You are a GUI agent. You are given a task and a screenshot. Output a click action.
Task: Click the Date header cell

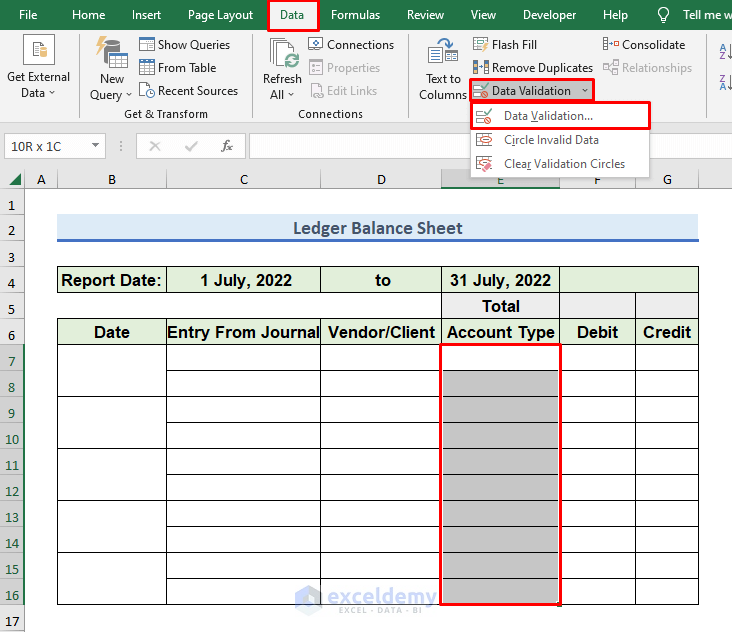pyautogui.click(x=112, y=332)
